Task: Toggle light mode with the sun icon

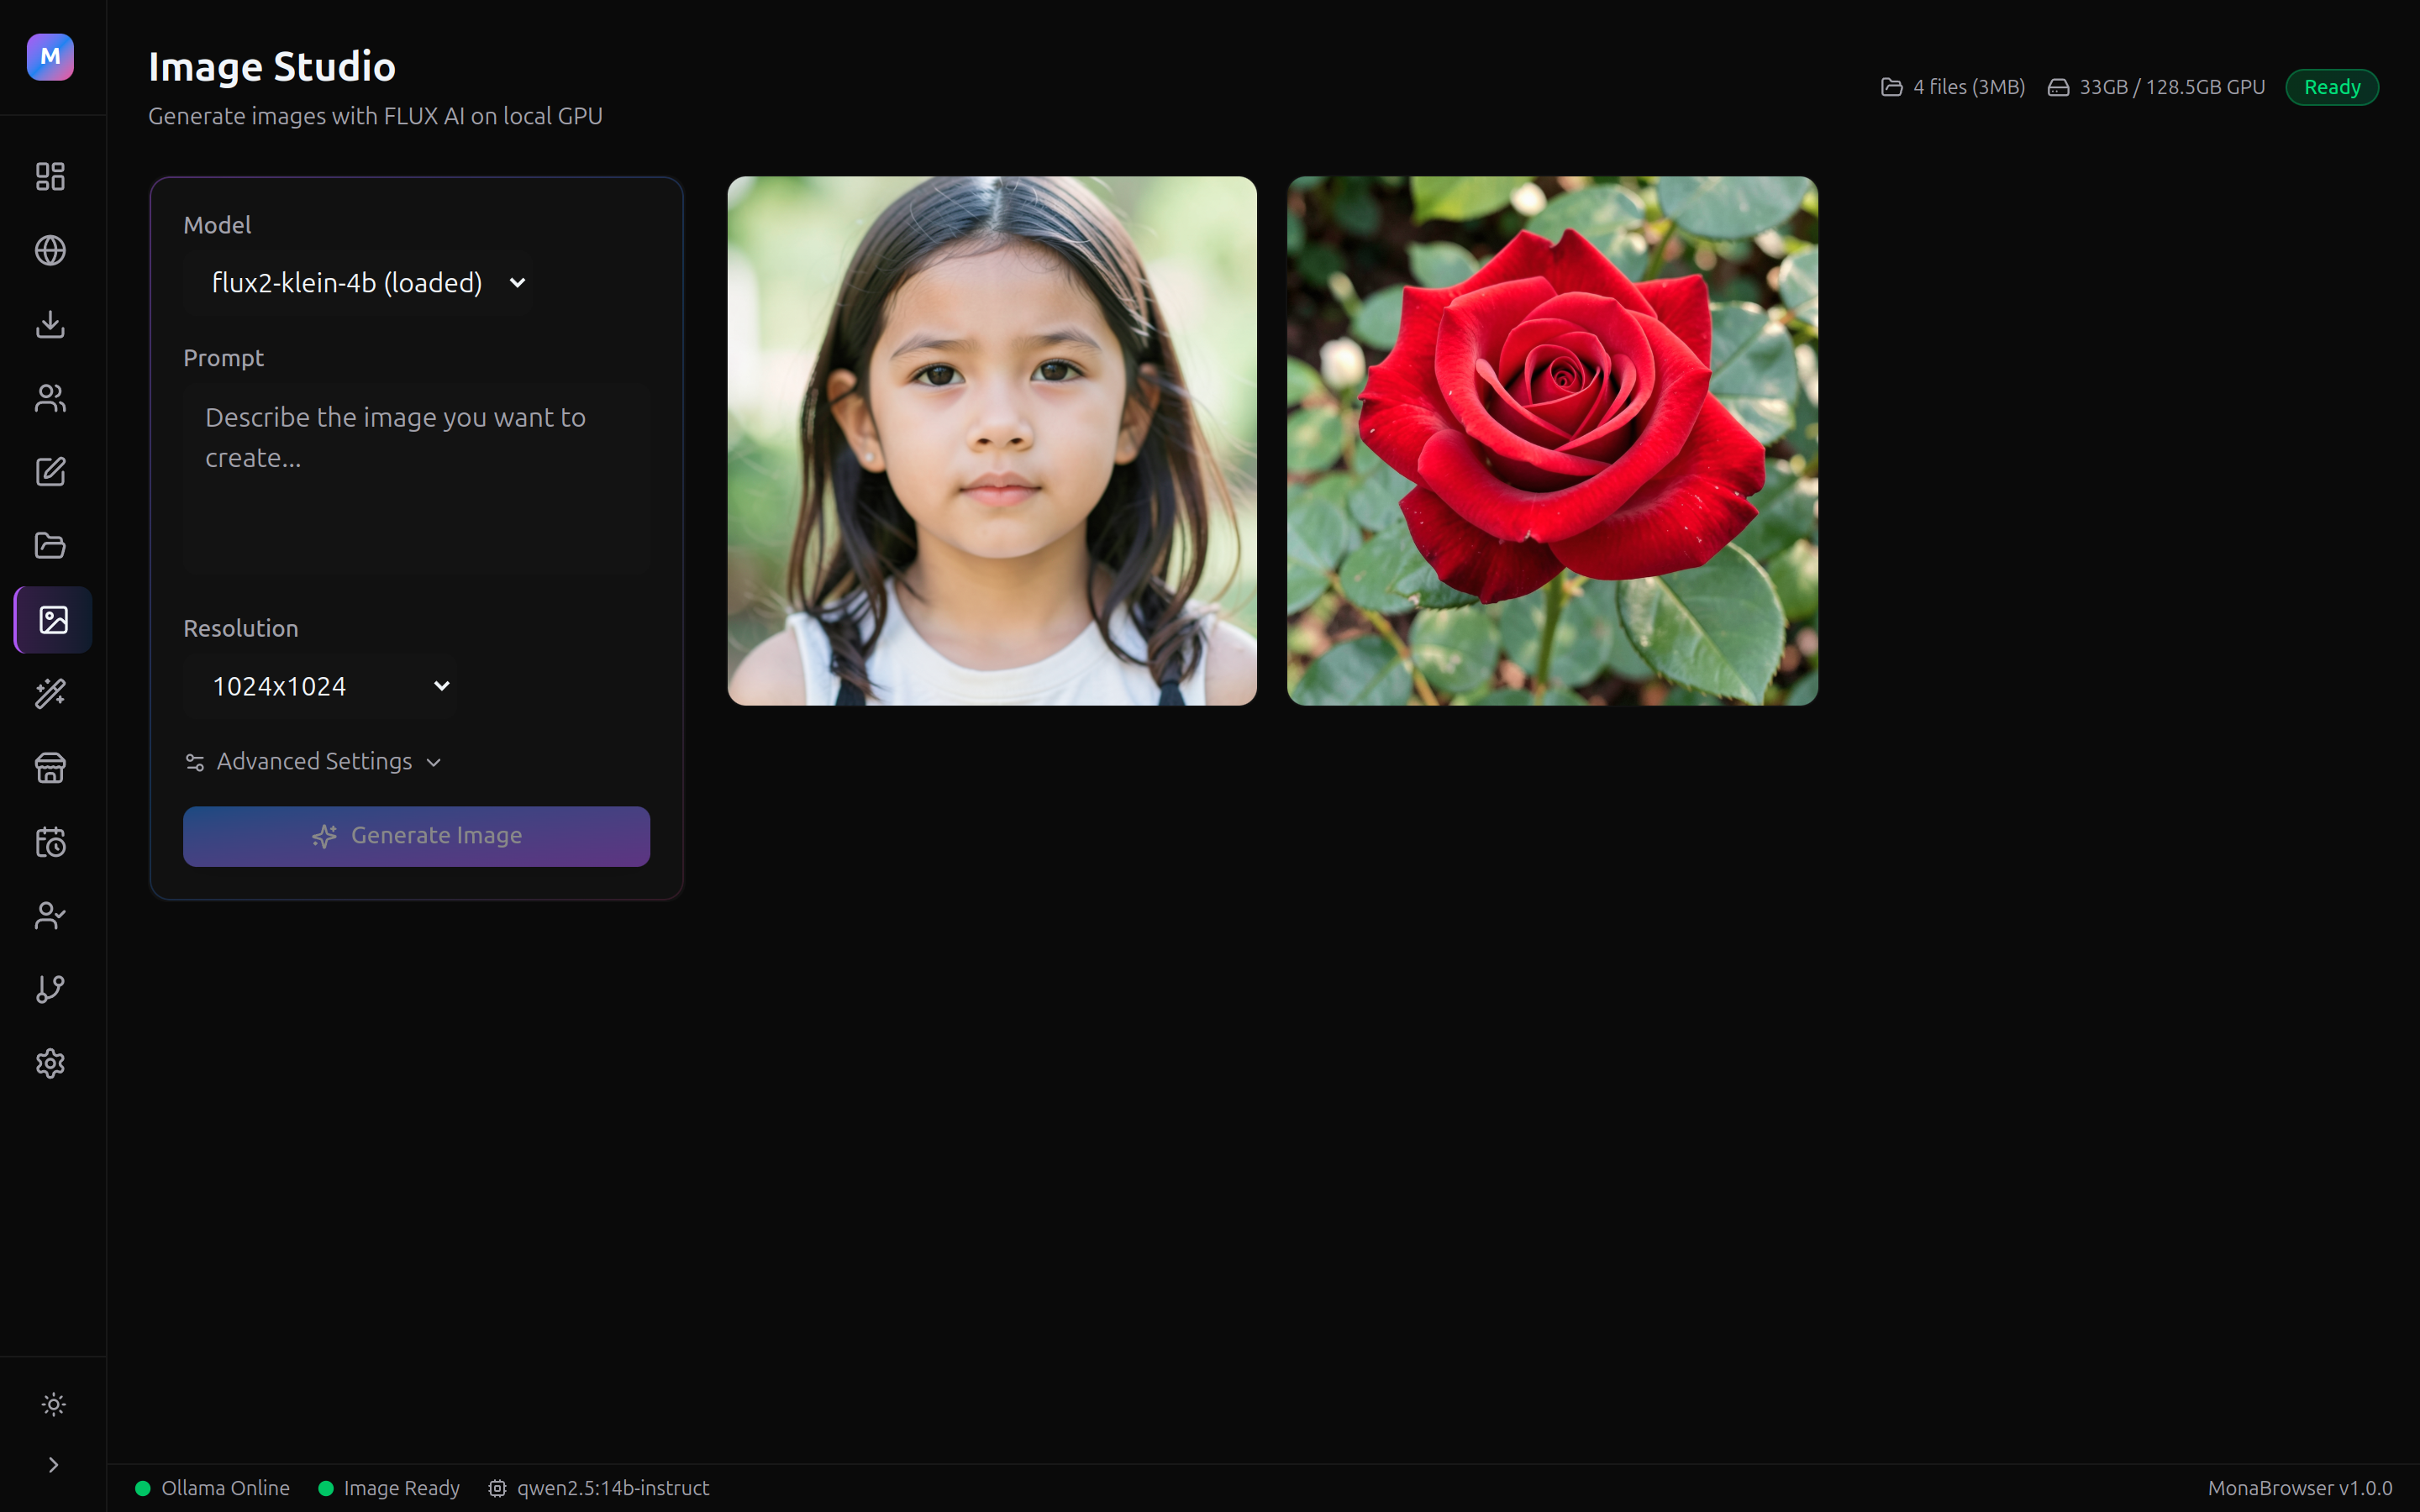Action: point(51,1404)
